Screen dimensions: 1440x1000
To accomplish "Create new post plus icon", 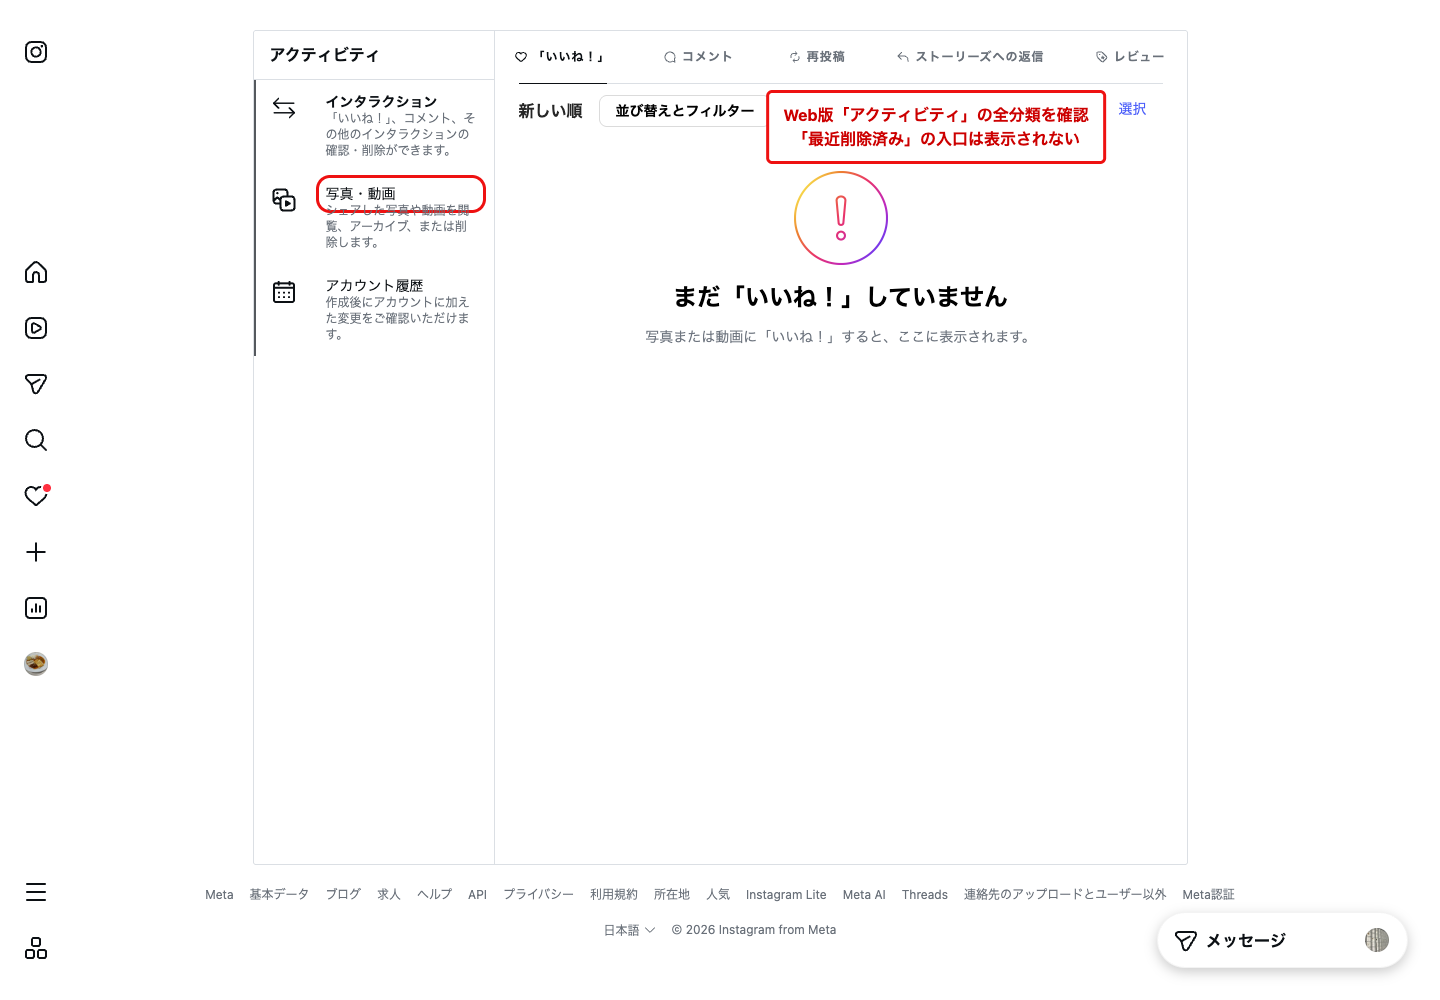I will (36, 552).
